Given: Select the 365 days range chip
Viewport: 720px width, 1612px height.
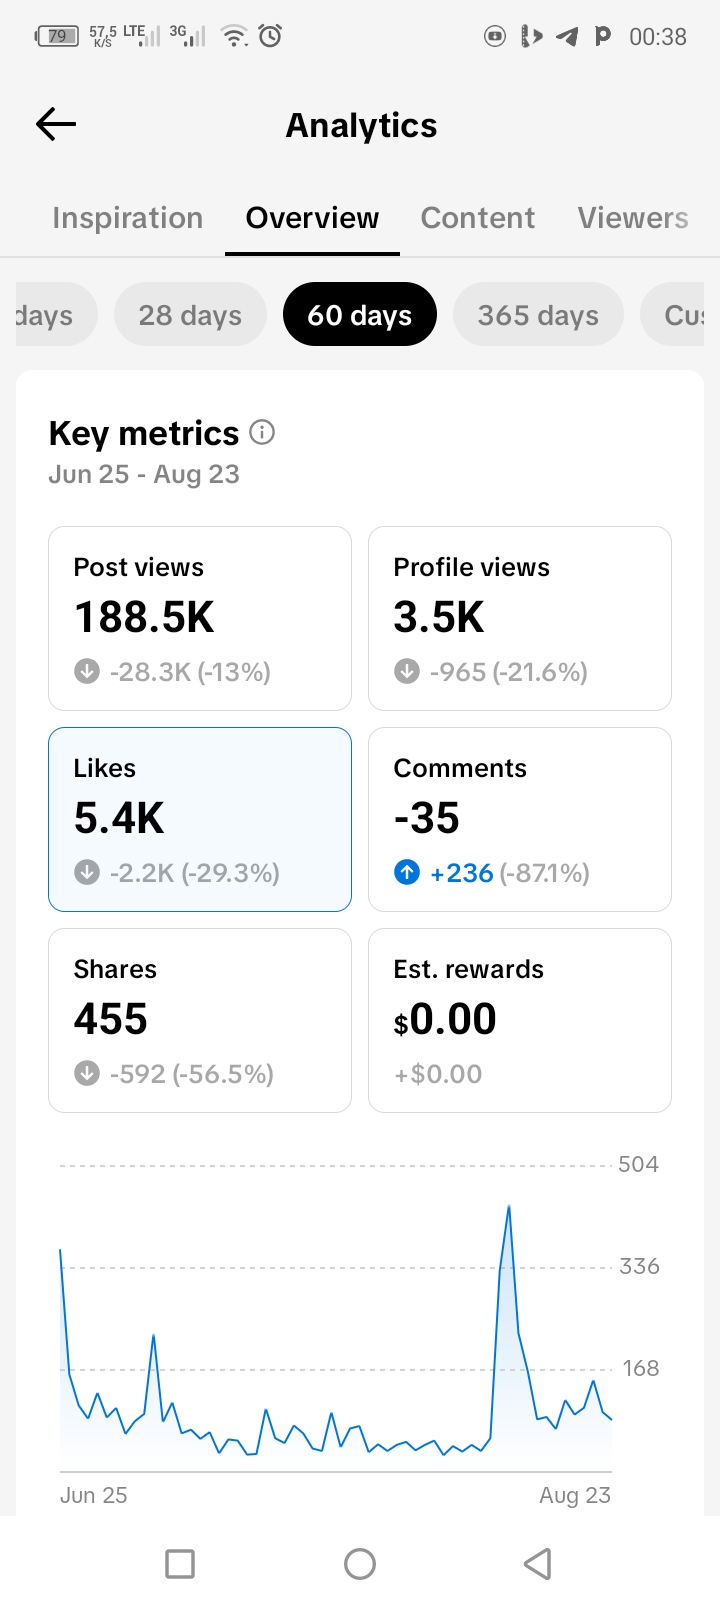Looking at the screenshot, I should click(x=538, y=315).
